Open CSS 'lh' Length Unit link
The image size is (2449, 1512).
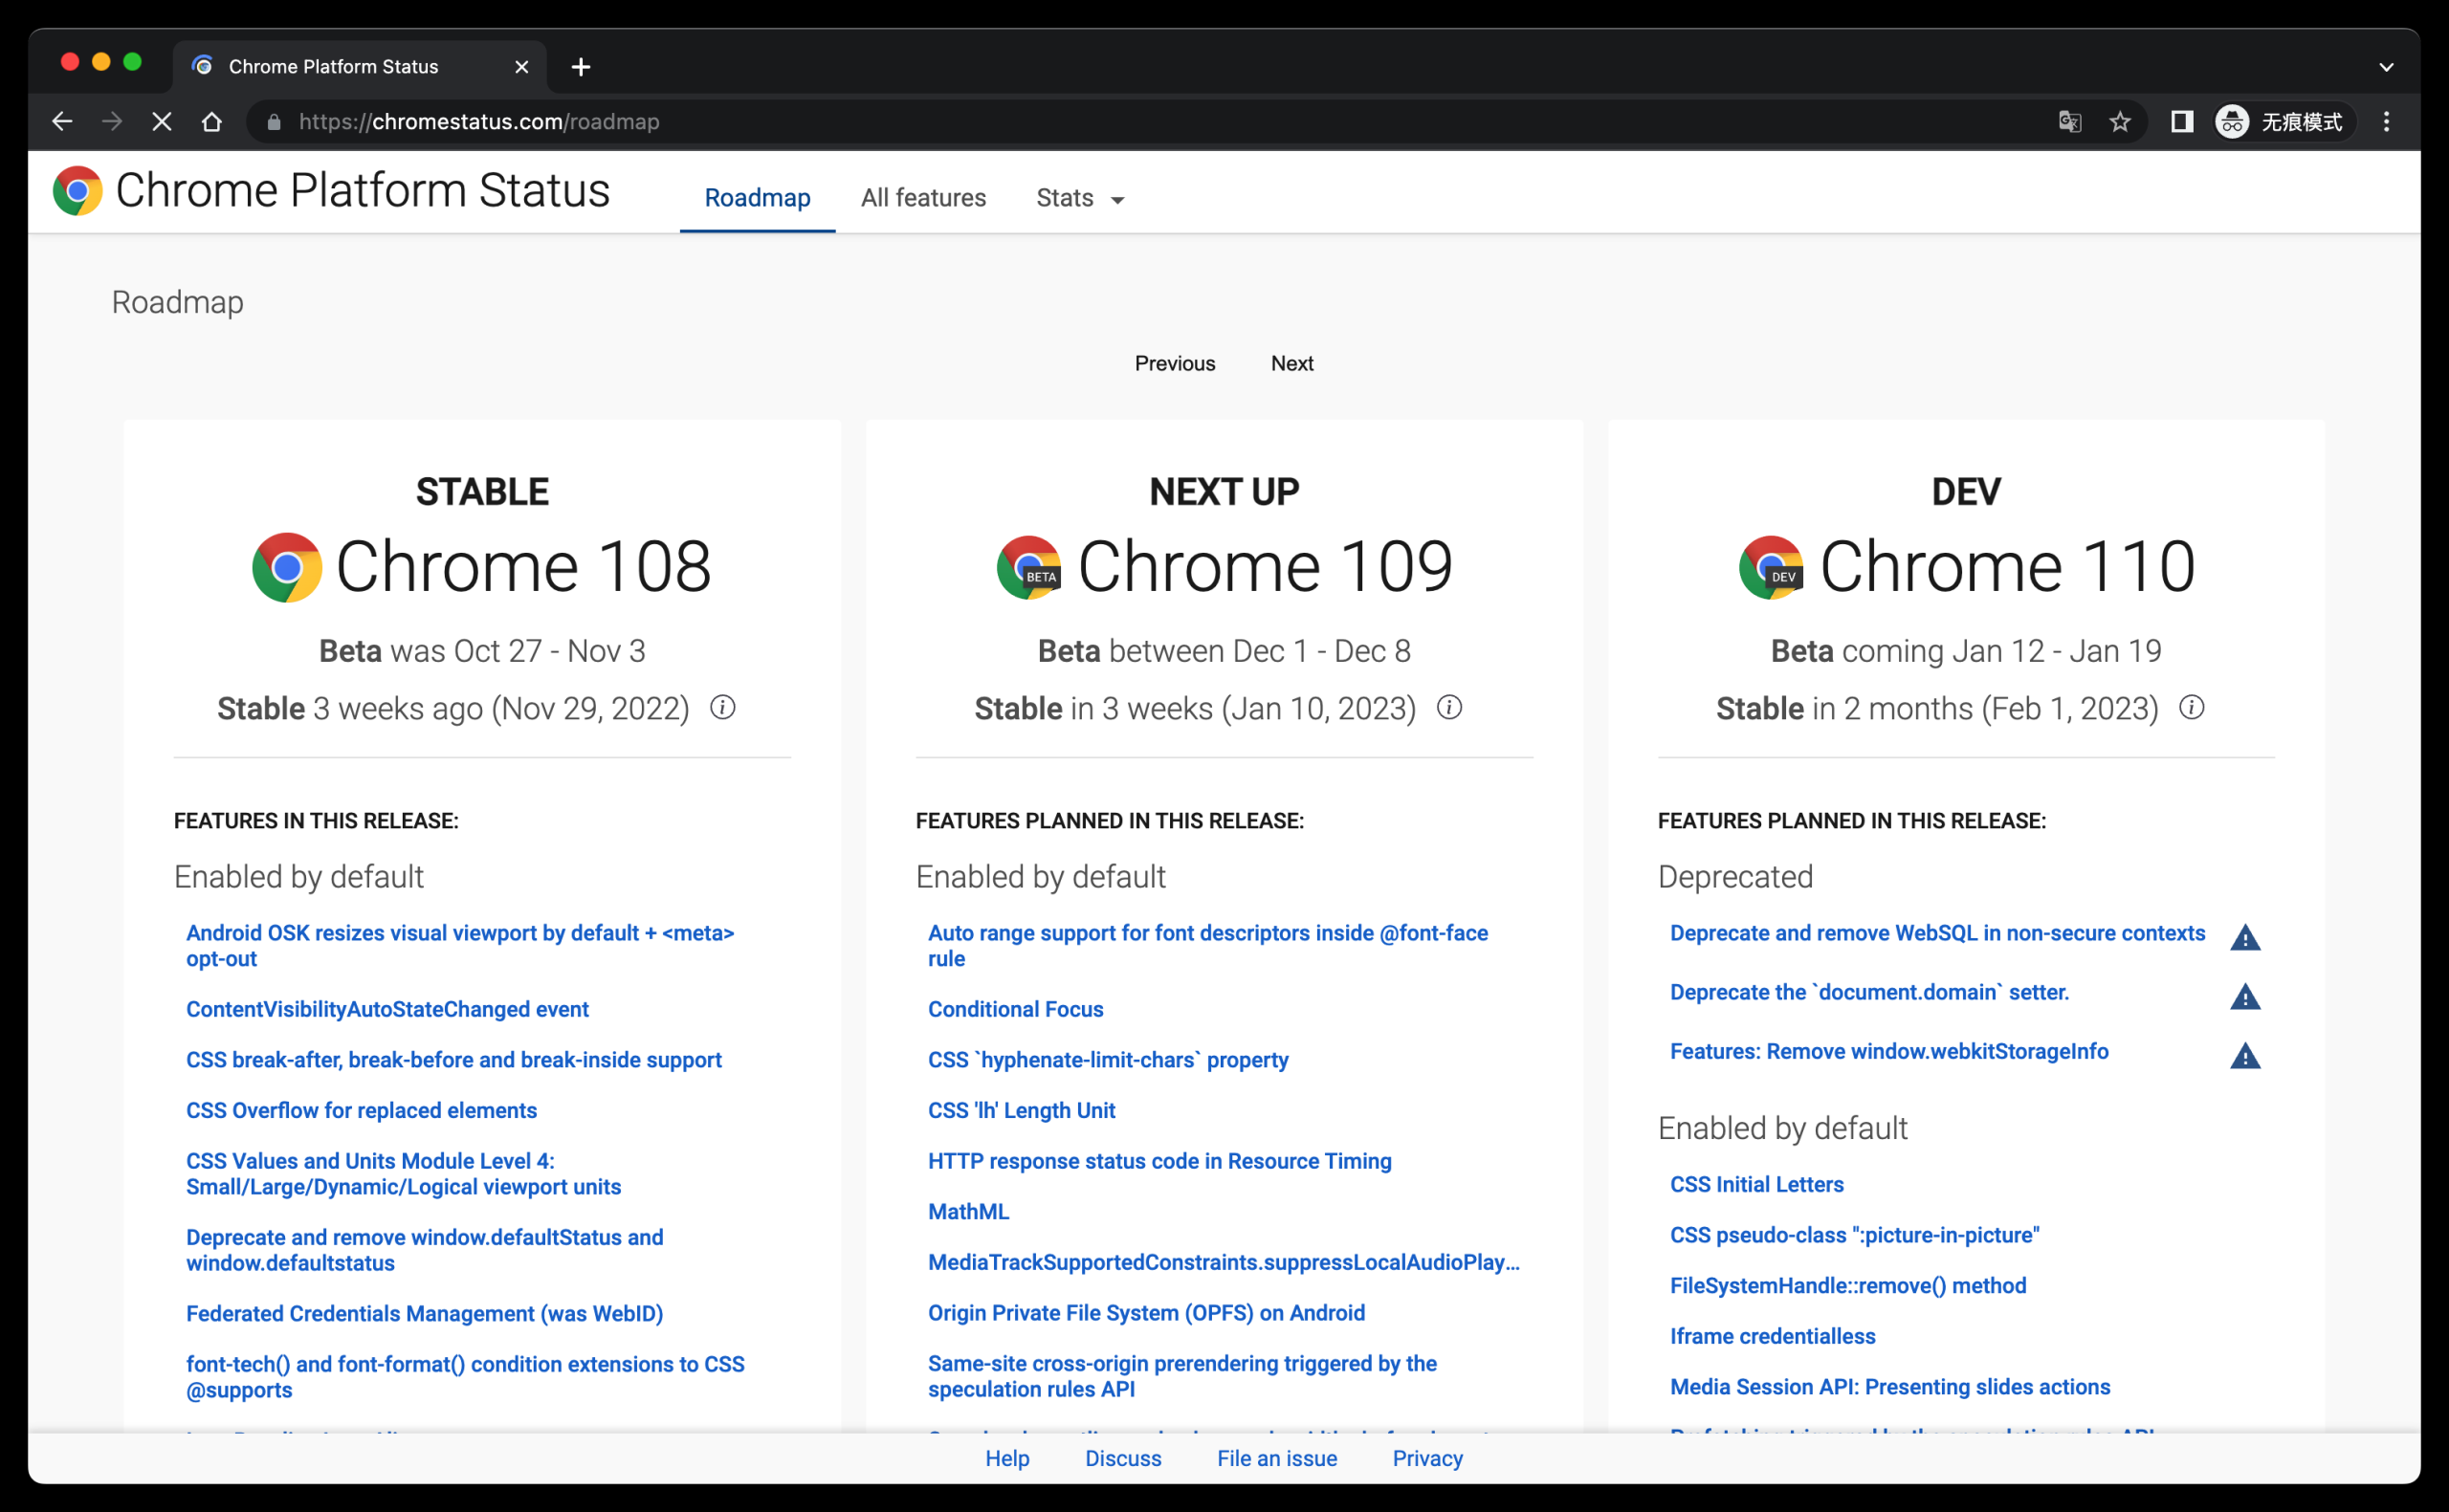point(1021,1110)
